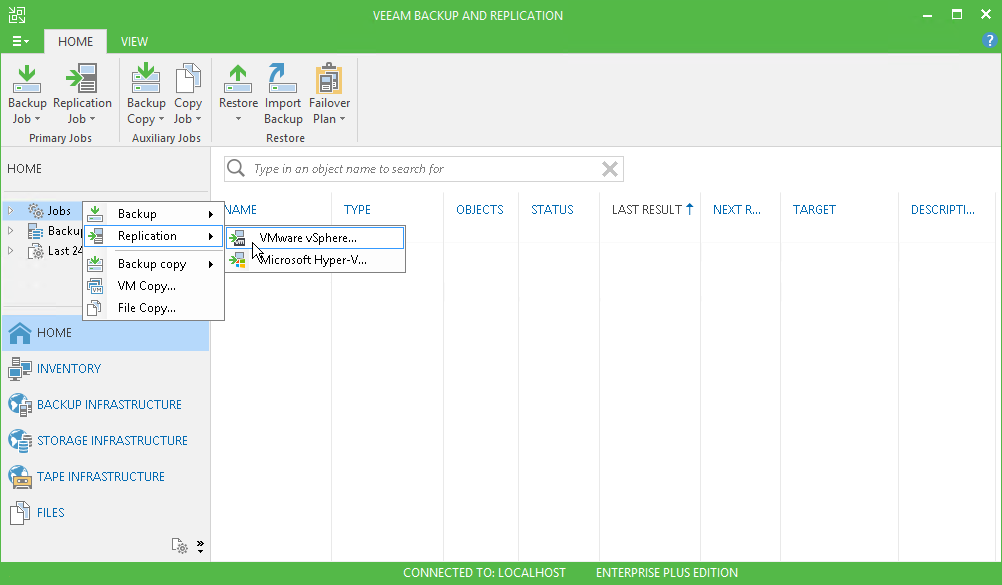Click the VM Copy menu icon

coord(95,286)
